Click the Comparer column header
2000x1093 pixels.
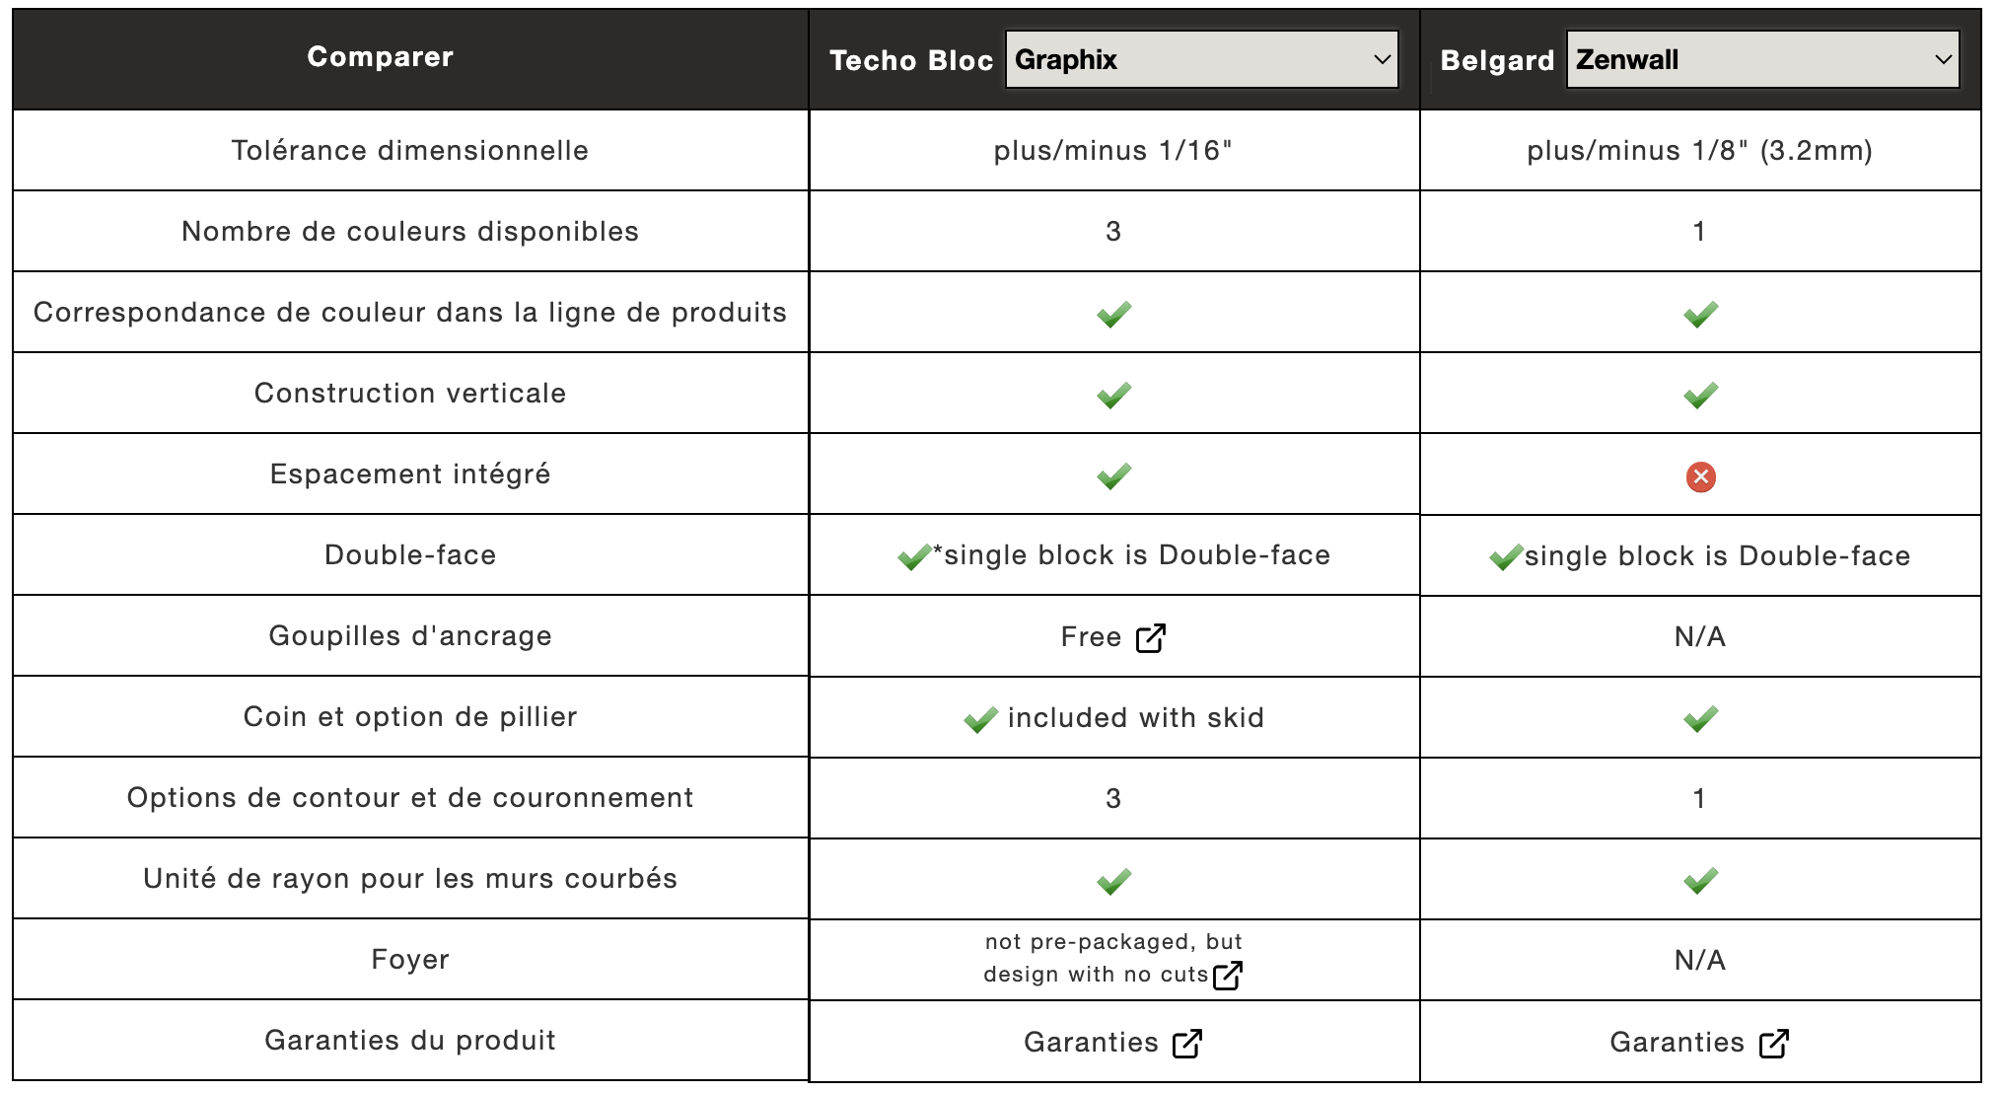click(x=380, y=57)
